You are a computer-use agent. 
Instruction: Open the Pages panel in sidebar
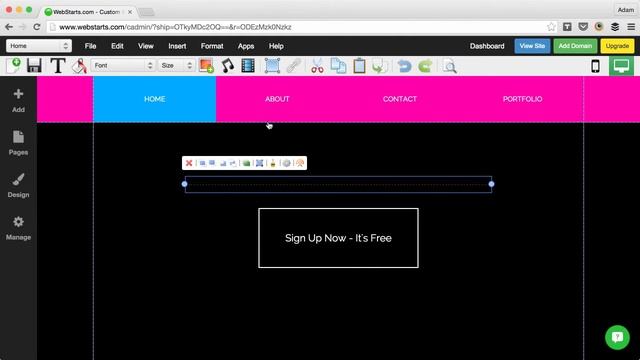(18, 143)
